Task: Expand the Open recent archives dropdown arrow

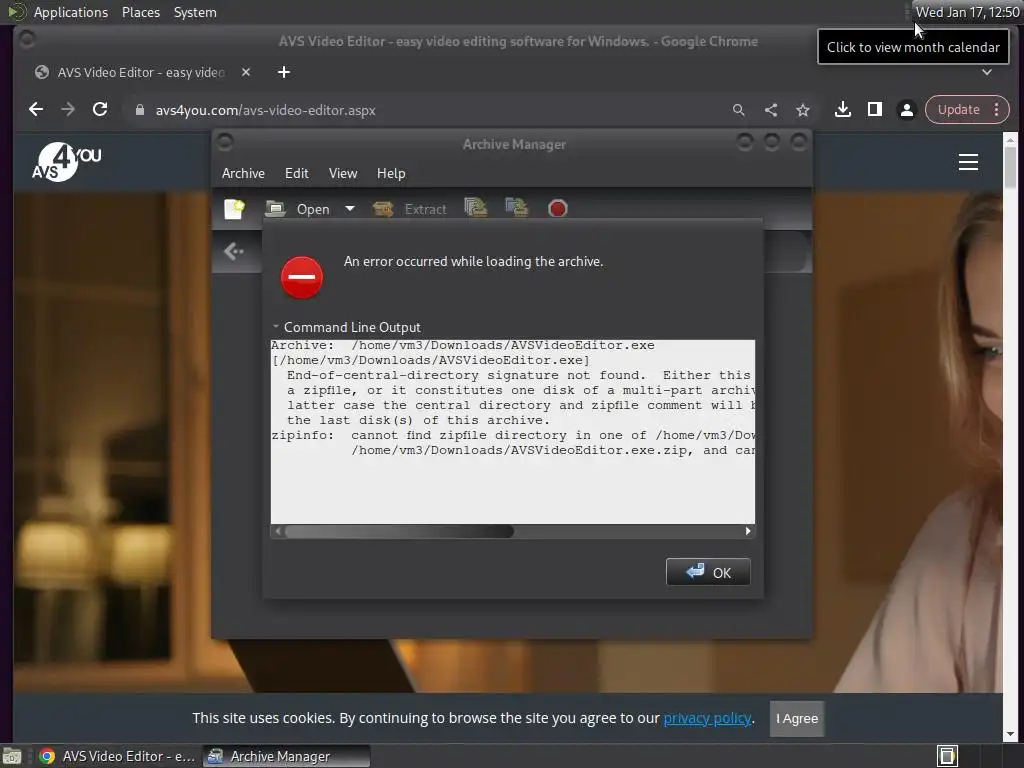Action: pyautogui.click(x=350, y=209)
